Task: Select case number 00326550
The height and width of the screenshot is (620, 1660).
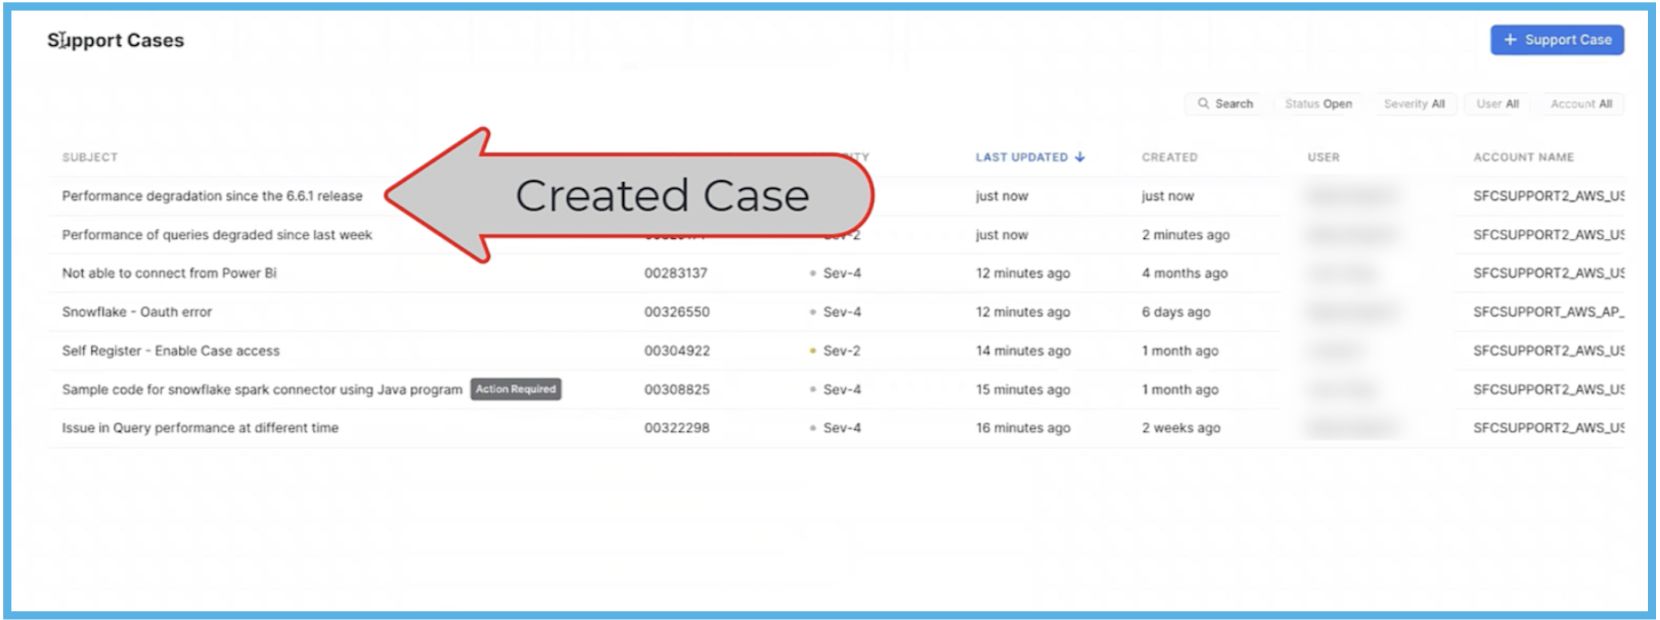Action: click(x=677, y=312)
